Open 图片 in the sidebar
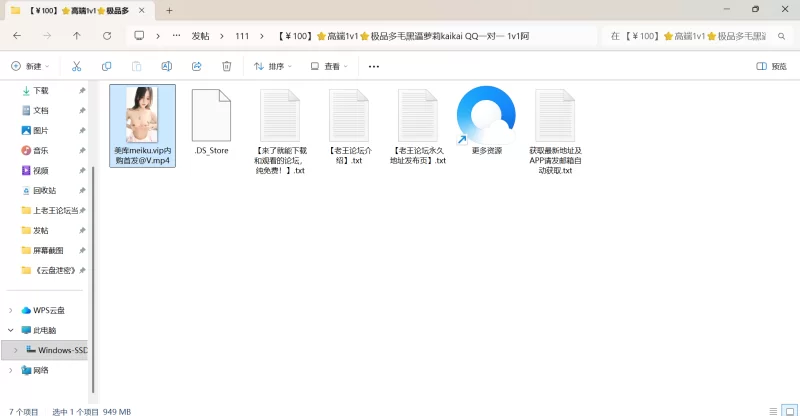 pyautogui.click(x=41, y=130)
